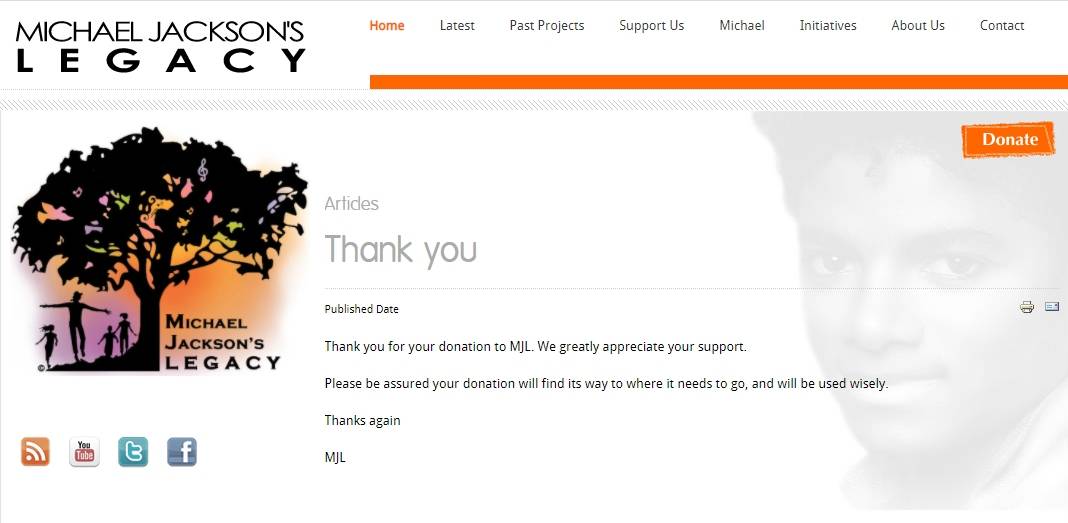This screenshot has width=1068, height=523.
Task: Select the Home menu item
Action: [x=387, y=26]
